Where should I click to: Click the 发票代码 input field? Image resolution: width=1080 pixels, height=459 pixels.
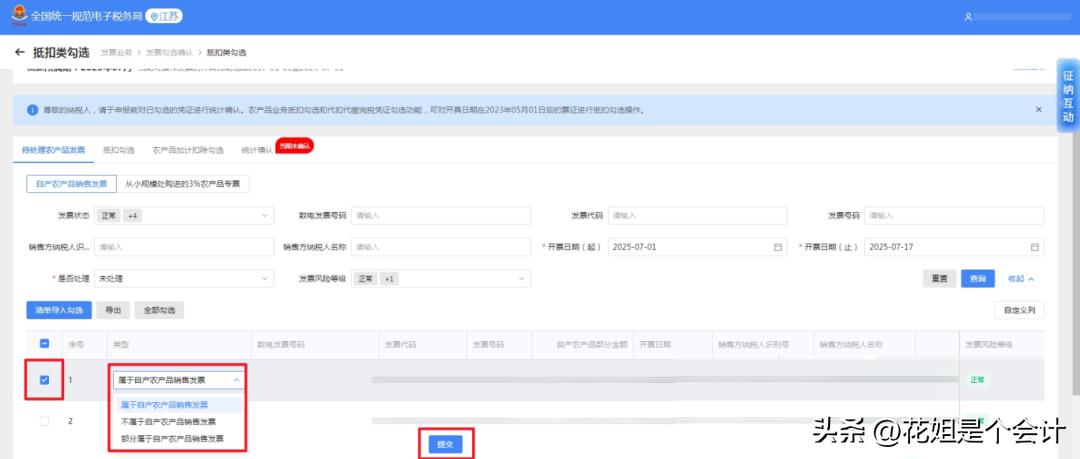pyautogui.click(x=698, y=216)
